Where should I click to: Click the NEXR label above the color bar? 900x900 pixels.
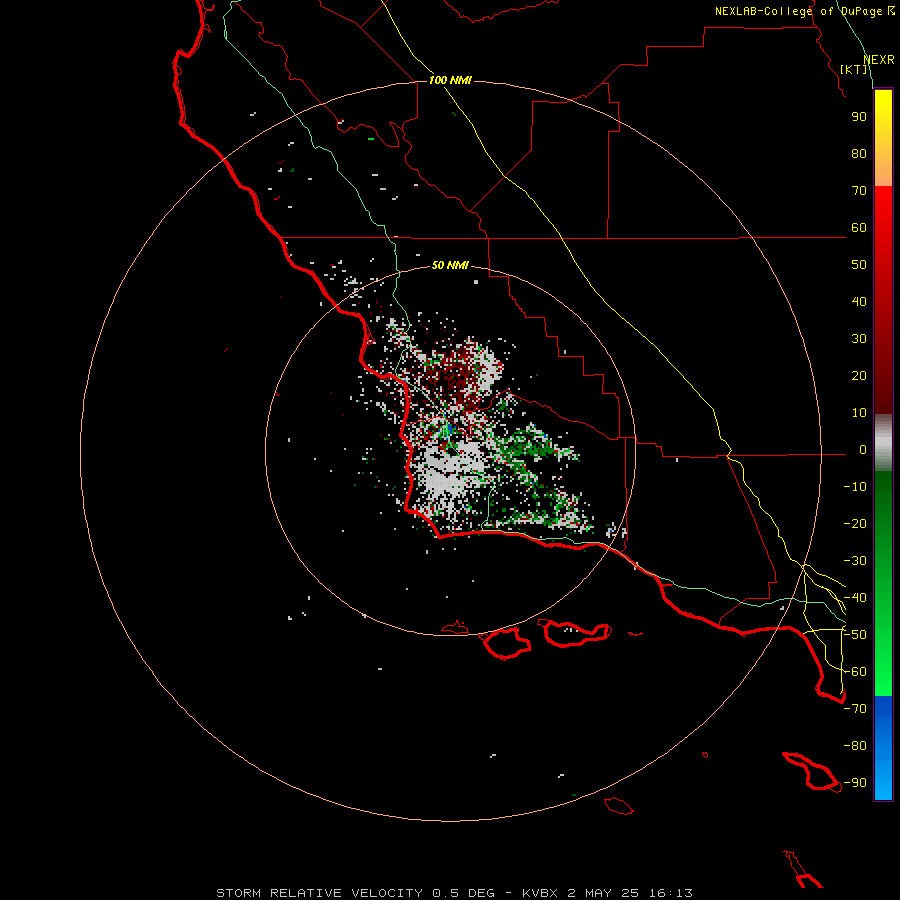pos(879,60)
